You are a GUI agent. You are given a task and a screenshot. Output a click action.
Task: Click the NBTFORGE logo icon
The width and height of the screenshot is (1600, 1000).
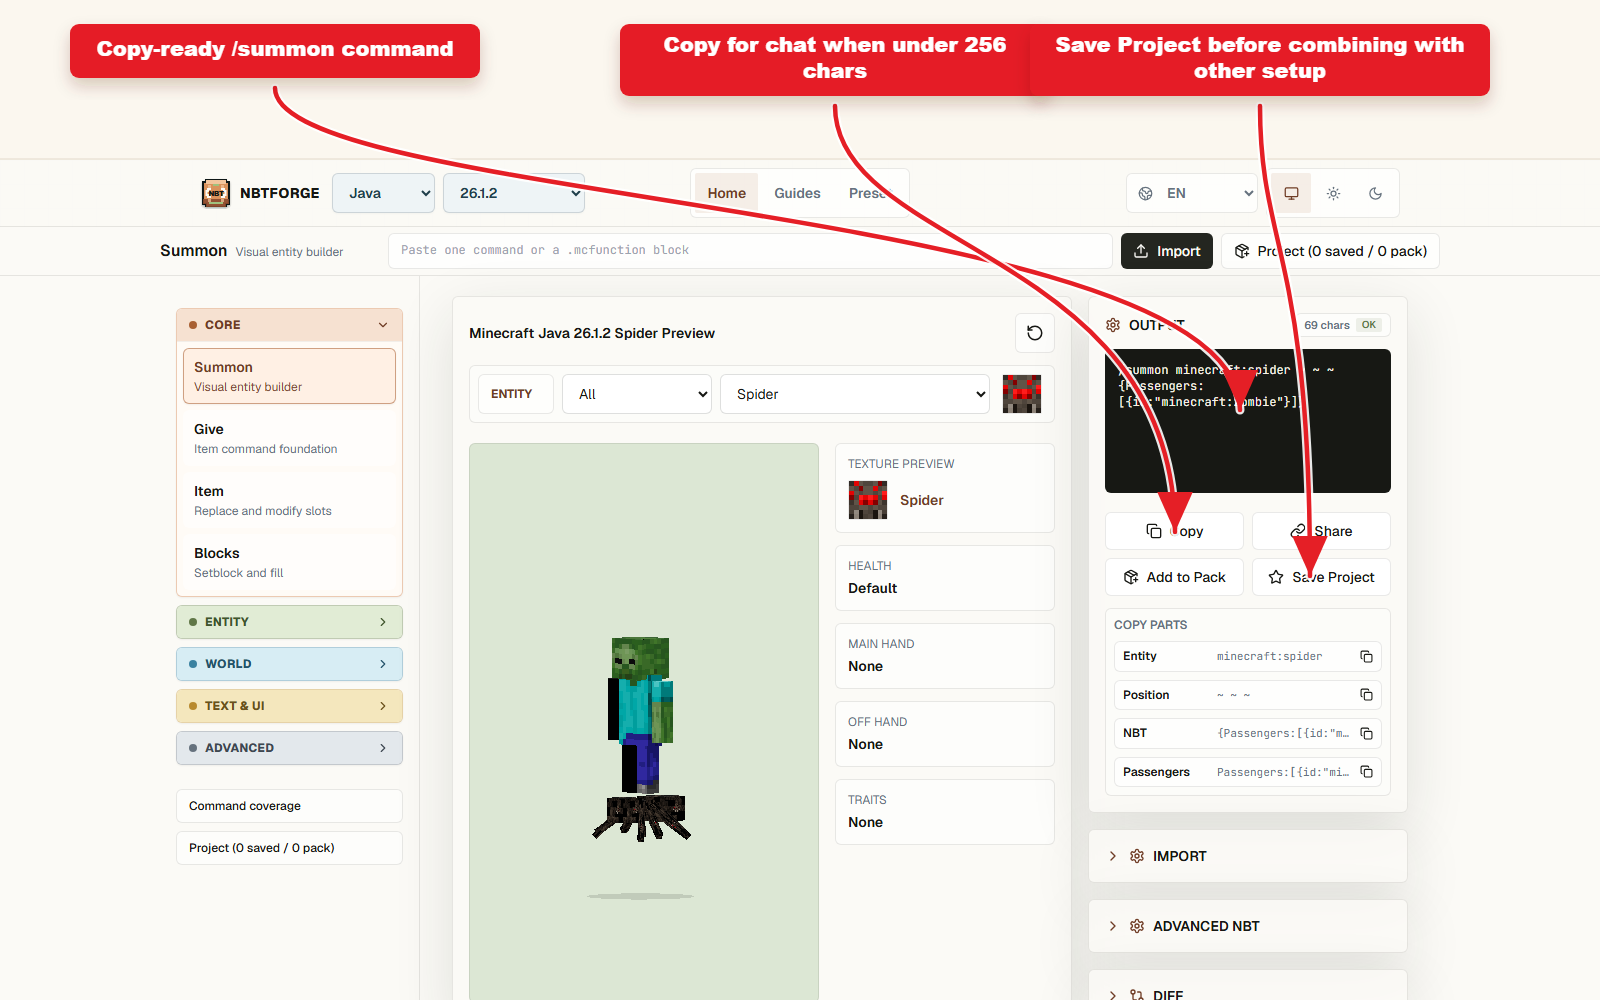click(x=215, y=193)
